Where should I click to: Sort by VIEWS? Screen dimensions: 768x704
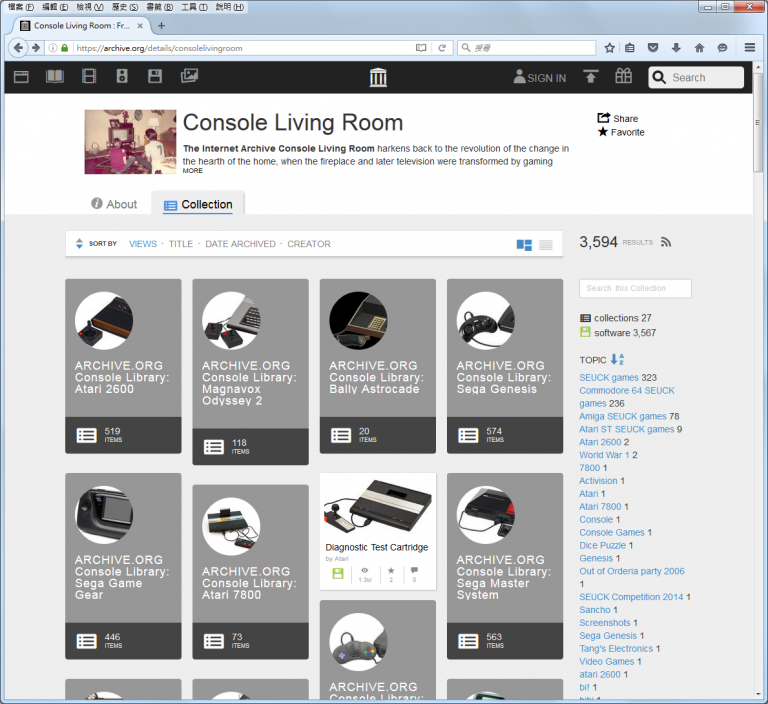143,243
